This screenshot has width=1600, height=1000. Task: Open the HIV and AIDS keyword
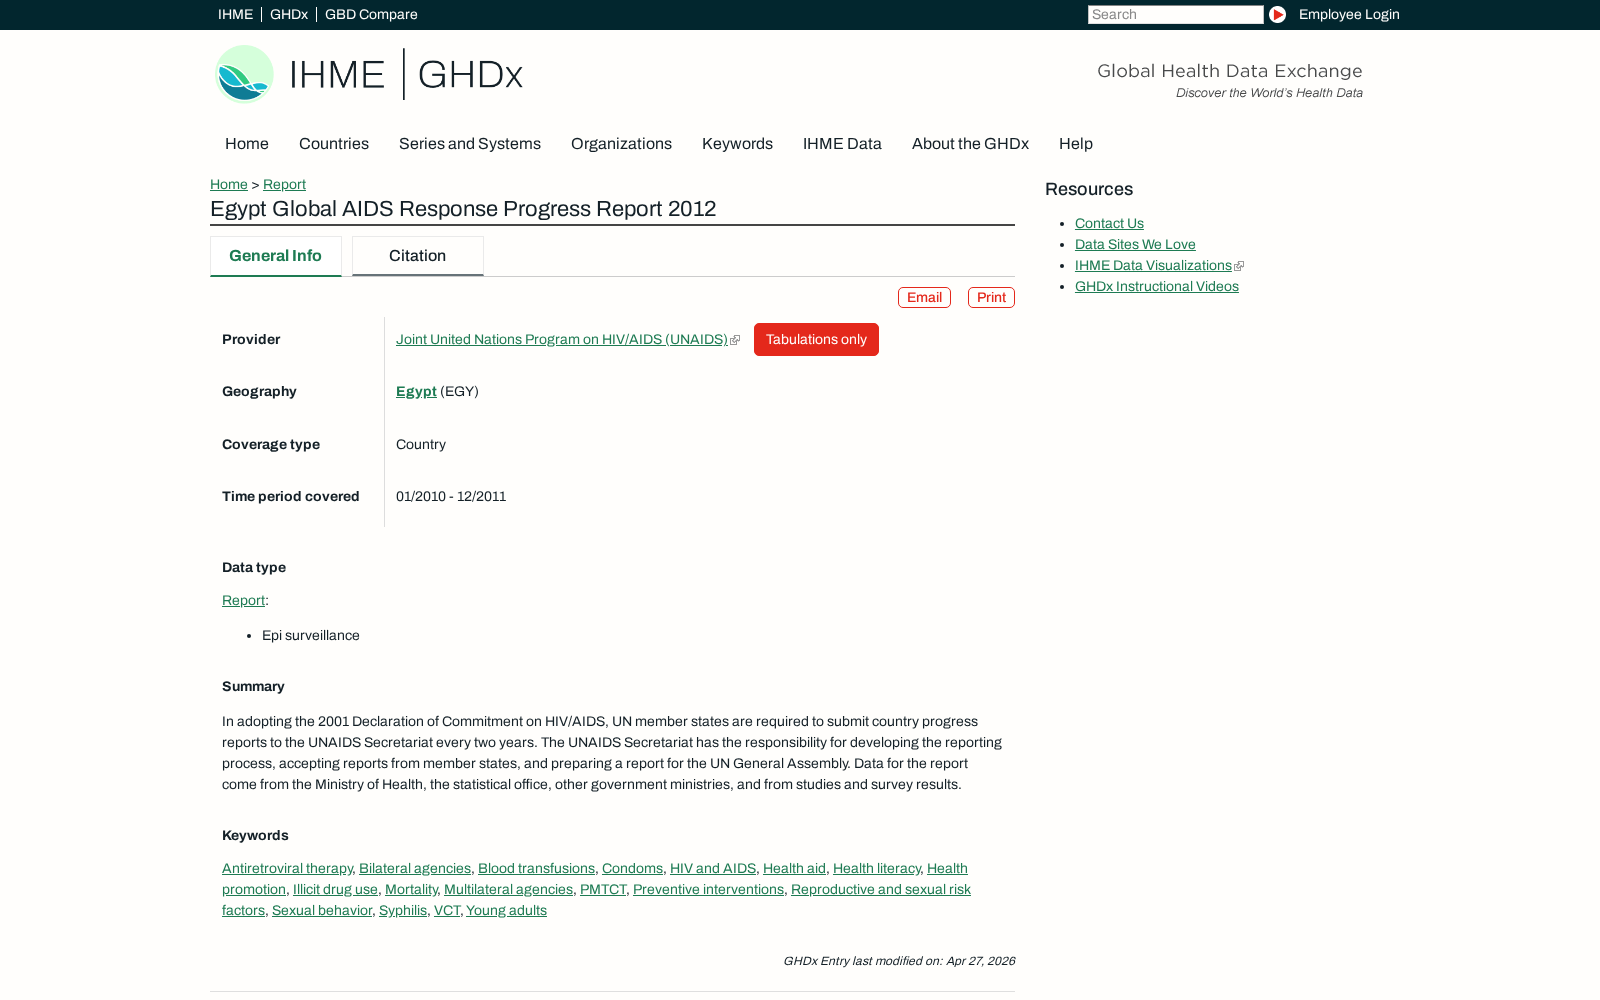coord(713,868)
